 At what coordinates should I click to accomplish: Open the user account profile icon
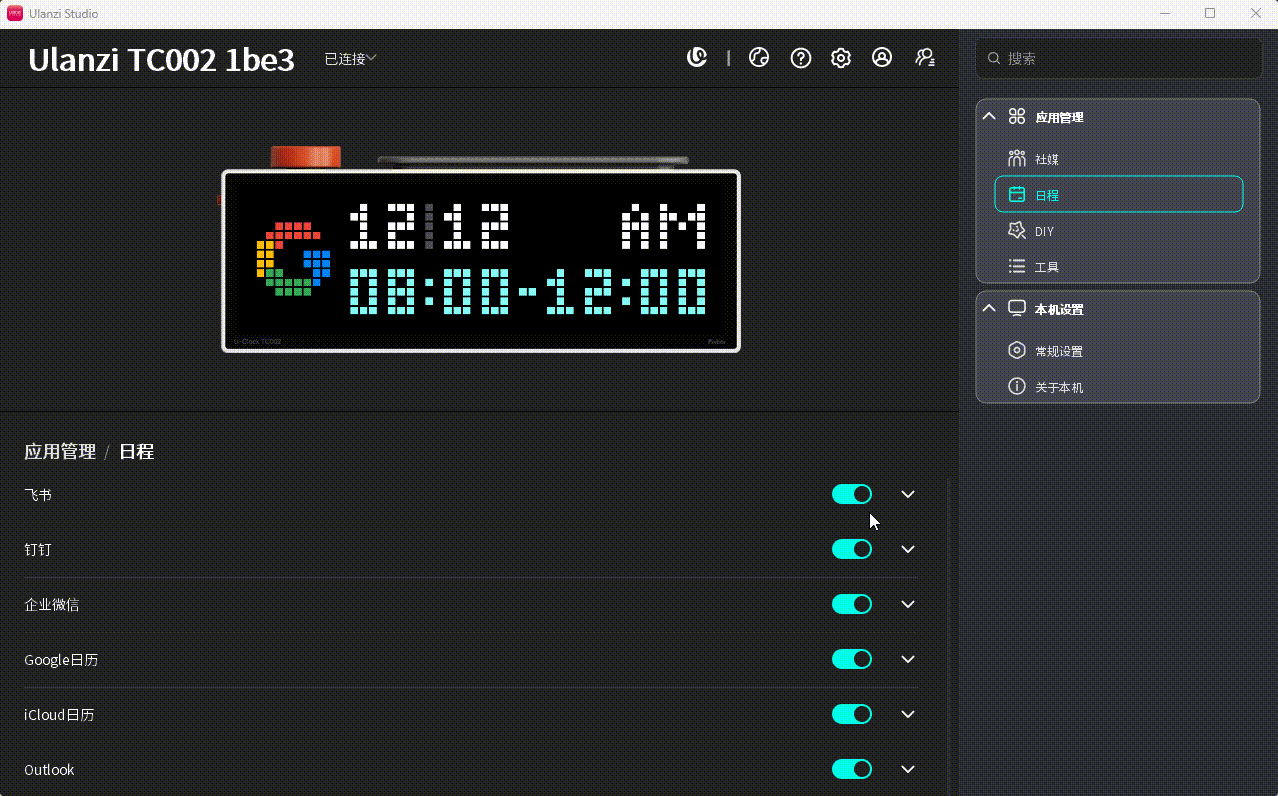pos(882,58)
